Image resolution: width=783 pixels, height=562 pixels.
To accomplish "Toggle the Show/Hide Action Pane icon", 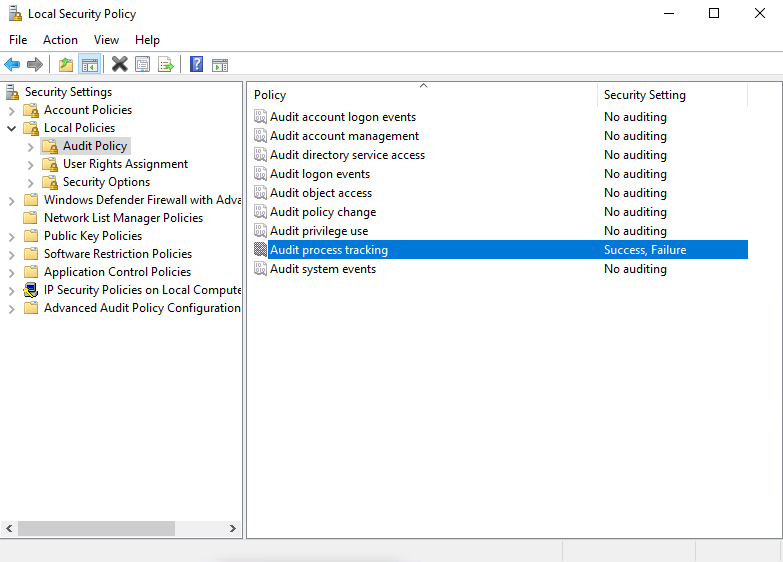I will 220,65.
